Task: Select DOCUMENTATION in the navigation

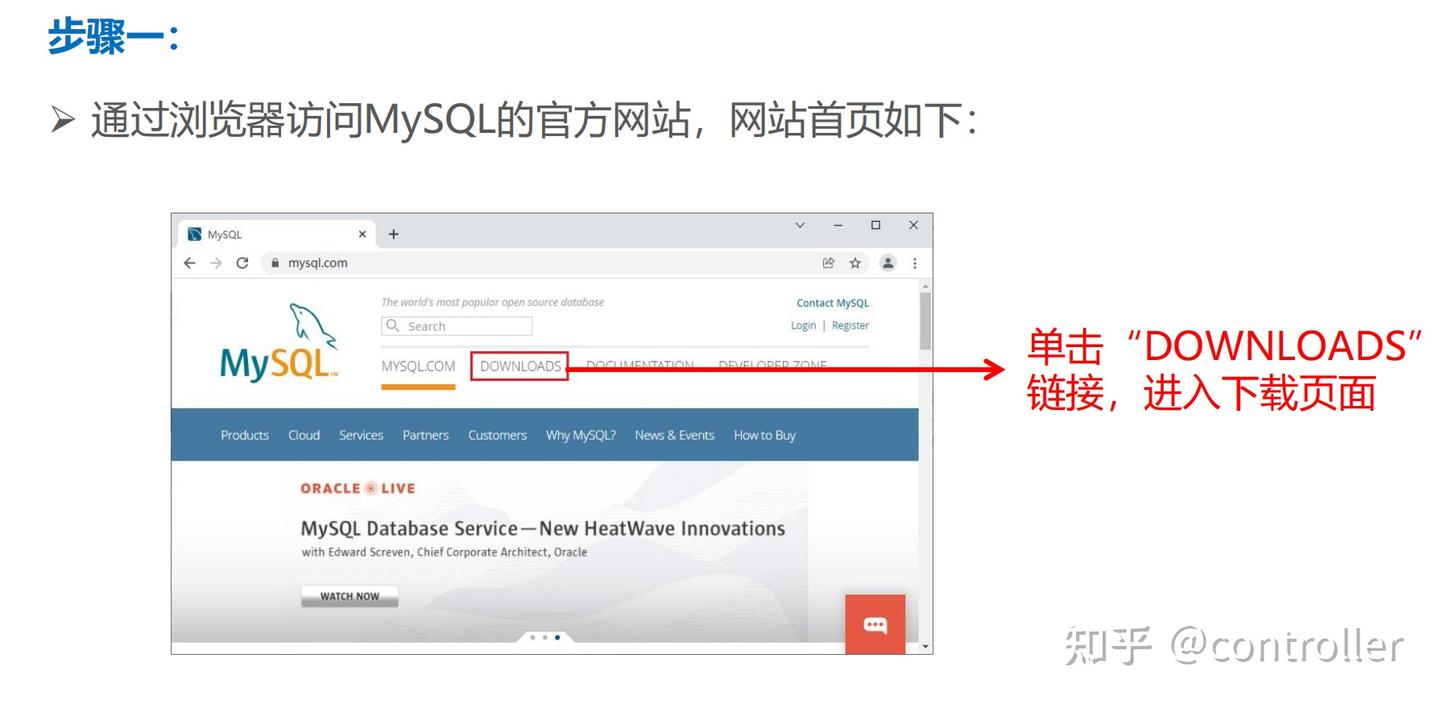Action: point(640,366)
